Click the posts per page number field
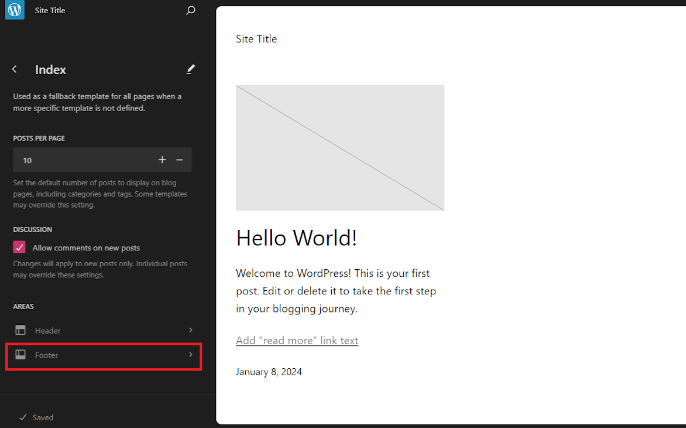Image resolution: width=686 pixels, height=428 pixels. coord(80,160)
